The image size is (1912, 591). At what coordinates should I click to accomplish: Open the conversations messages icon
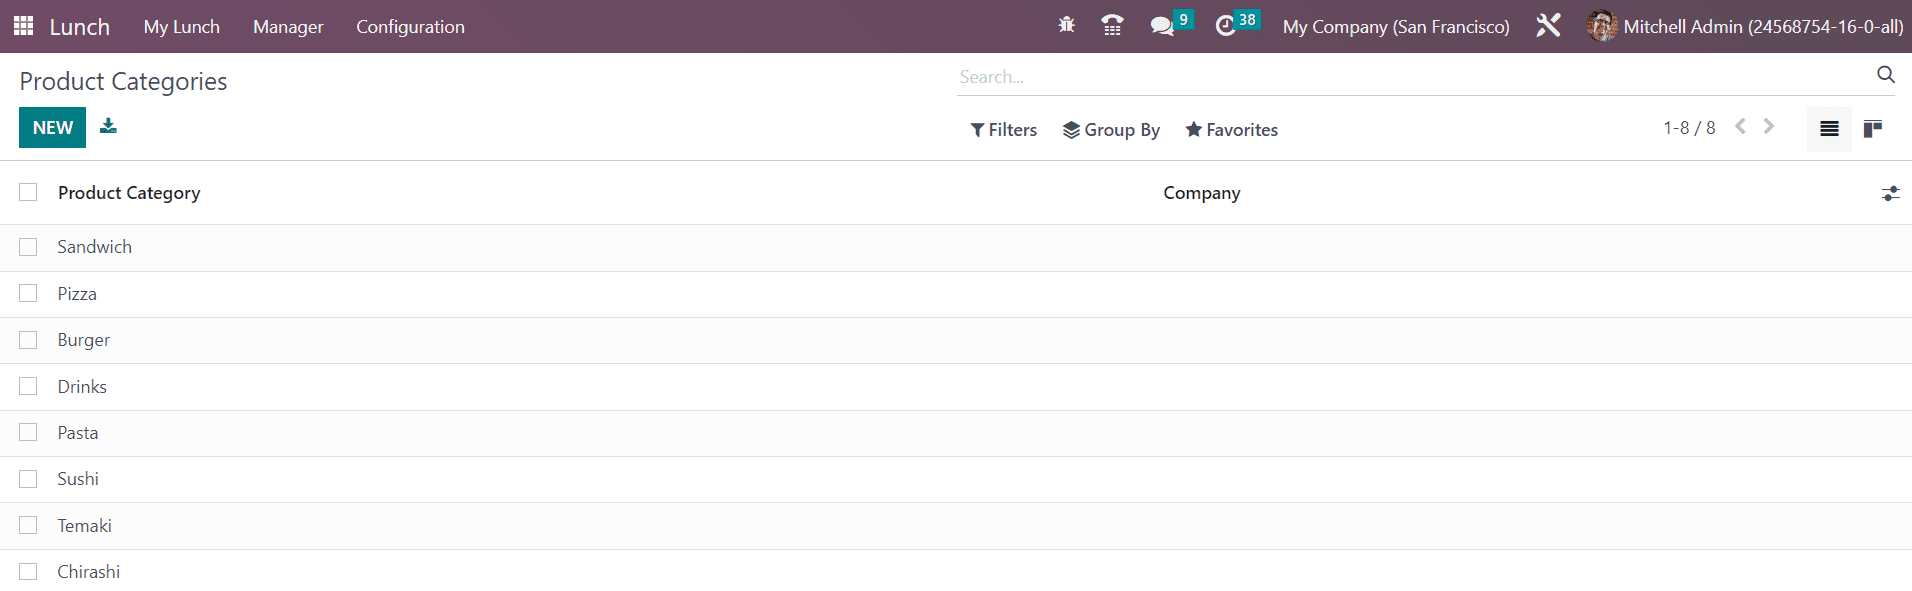(1162, 26)
